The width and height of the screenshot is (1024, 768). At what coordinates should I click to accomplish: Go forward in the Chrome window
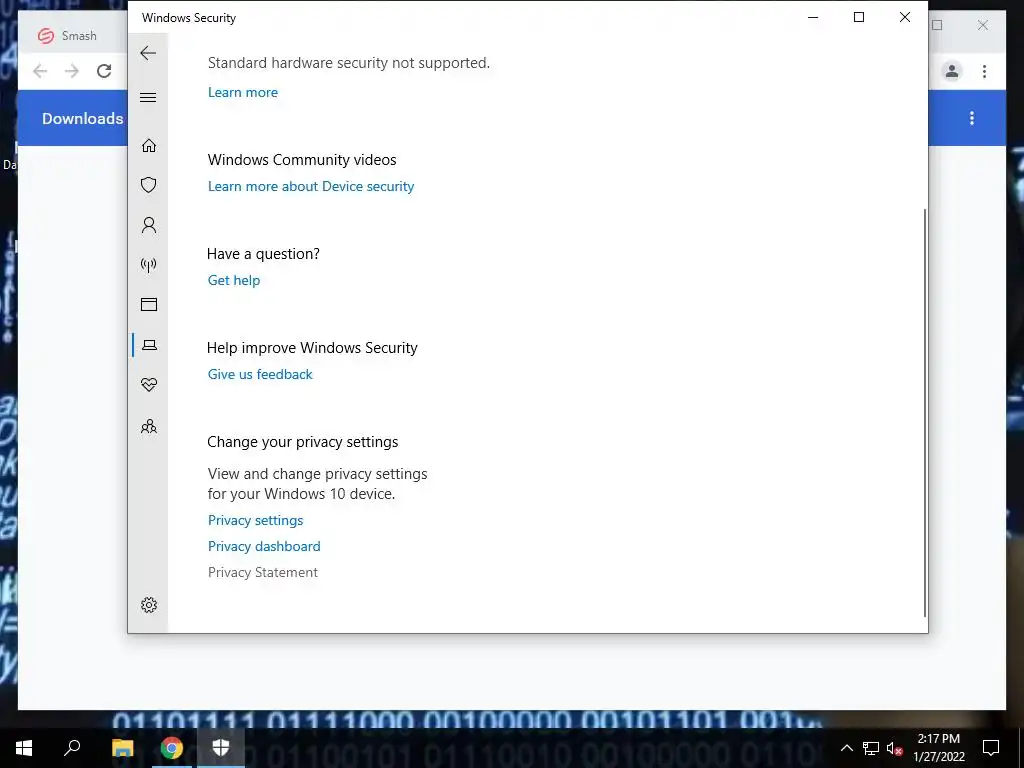click(x=72, y=71)
